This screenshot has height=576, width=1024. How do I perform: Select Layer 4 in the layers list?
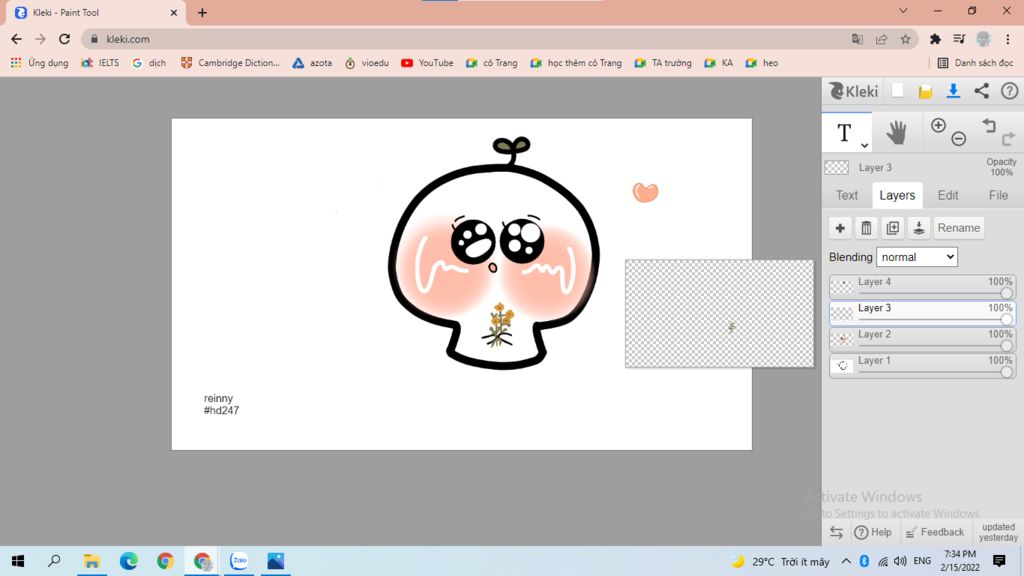point(922,286)
